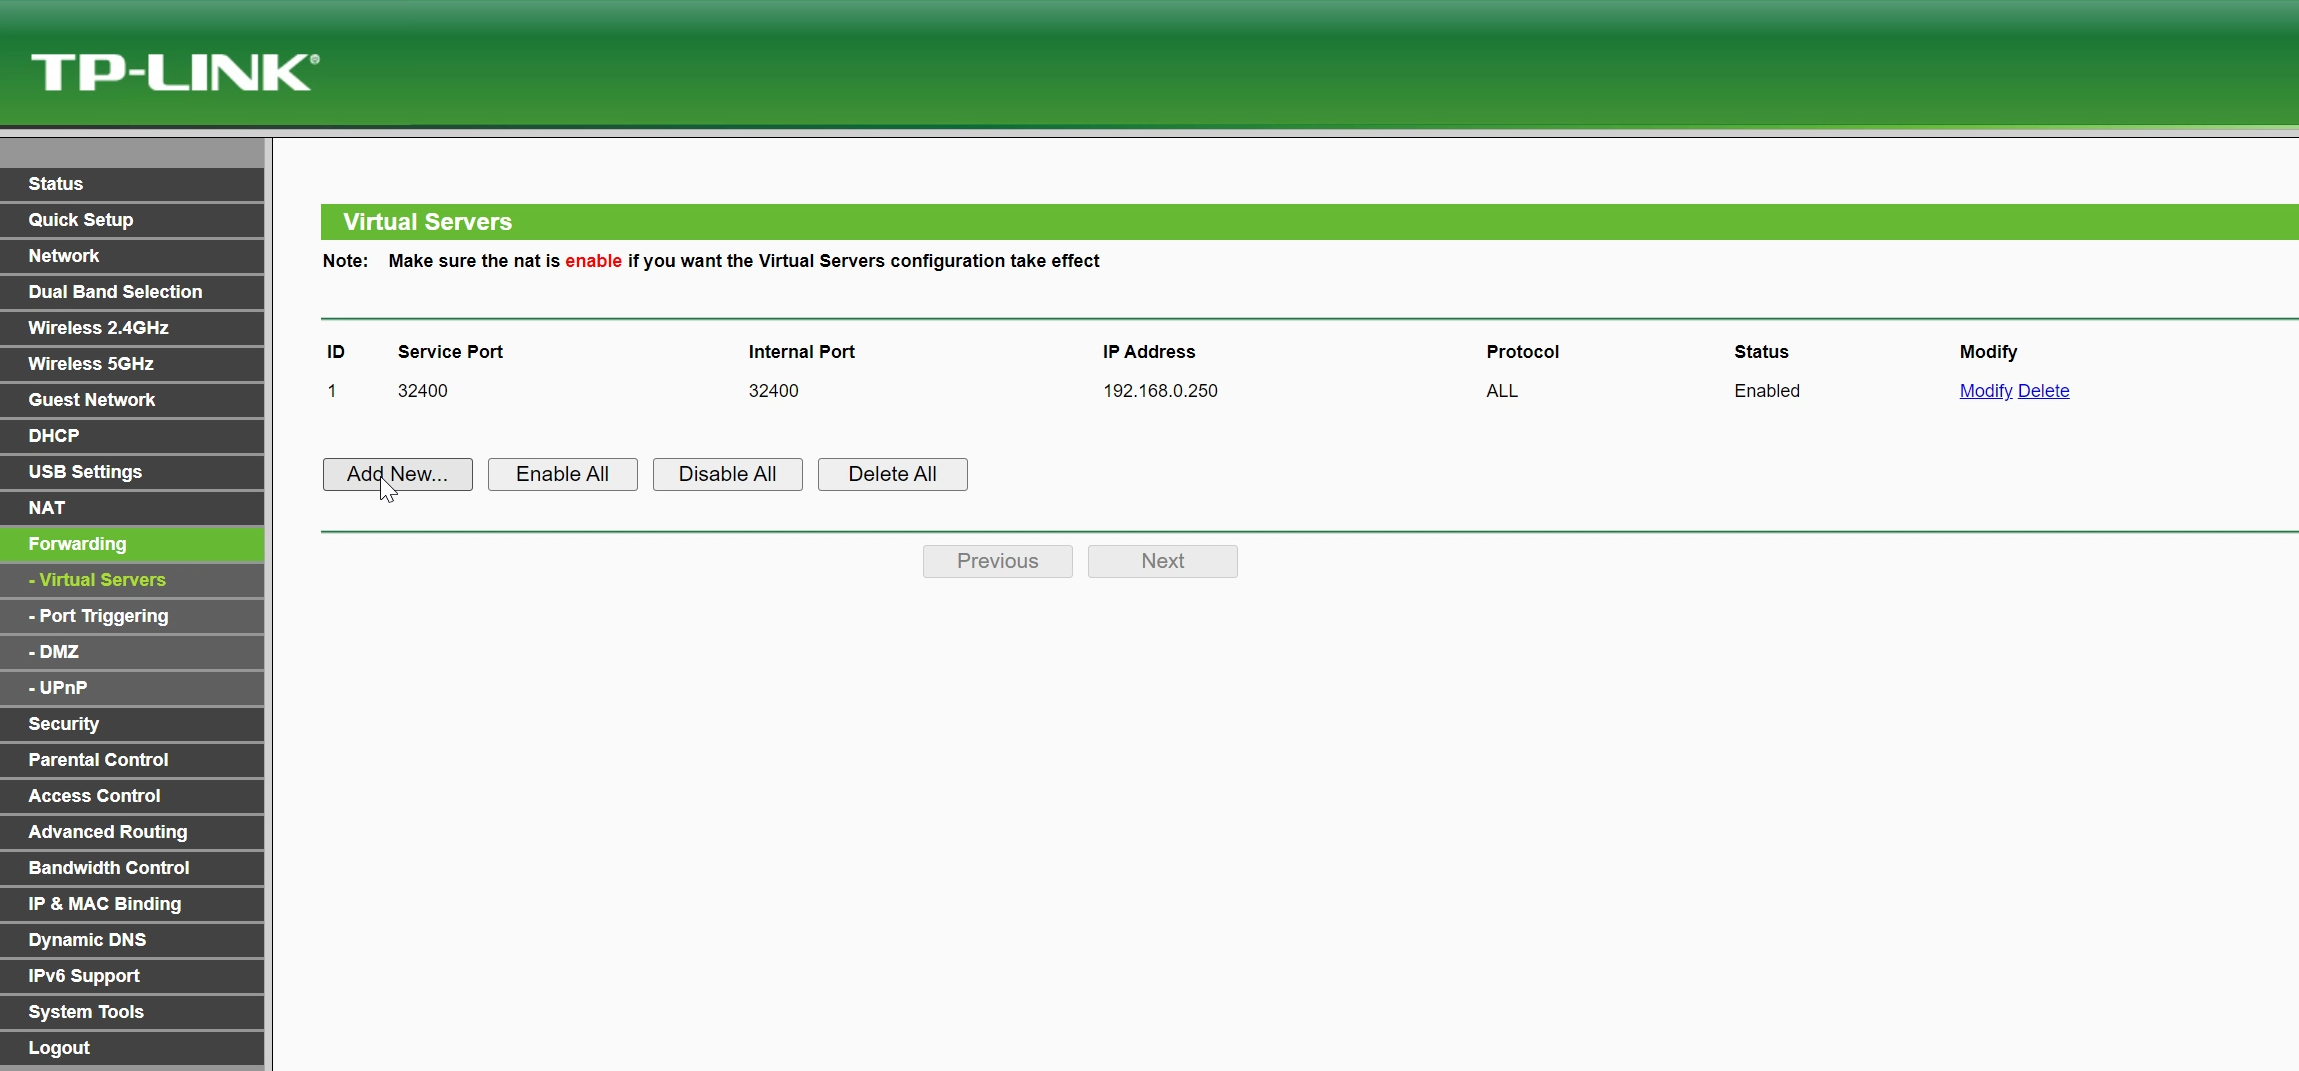
Task: Open IPv6 Support
Action: 132,976
